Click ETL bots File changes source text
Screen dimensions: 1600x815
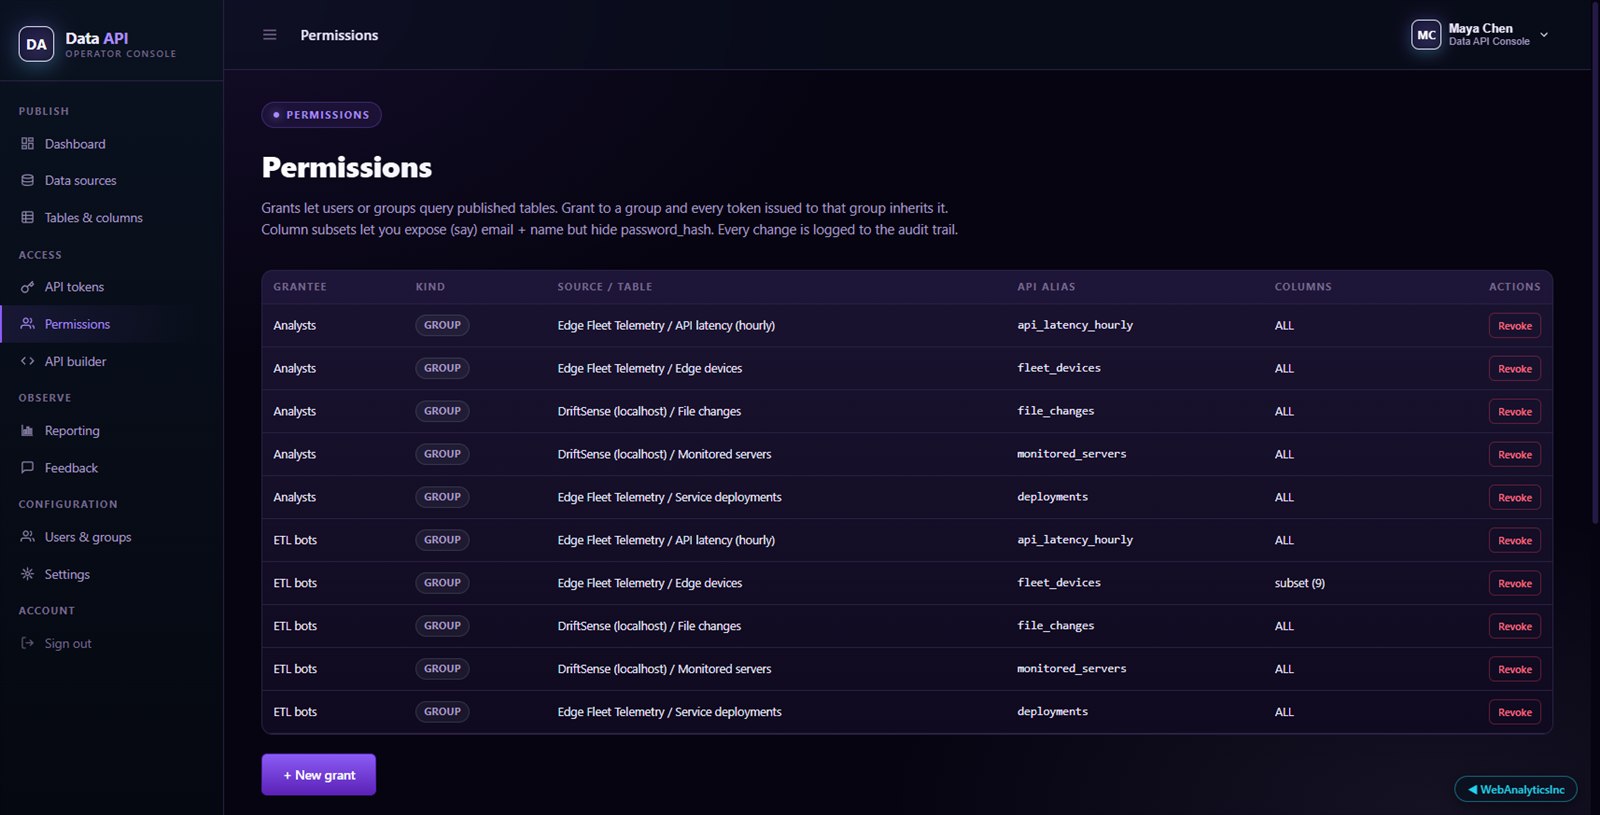point(649,626)
